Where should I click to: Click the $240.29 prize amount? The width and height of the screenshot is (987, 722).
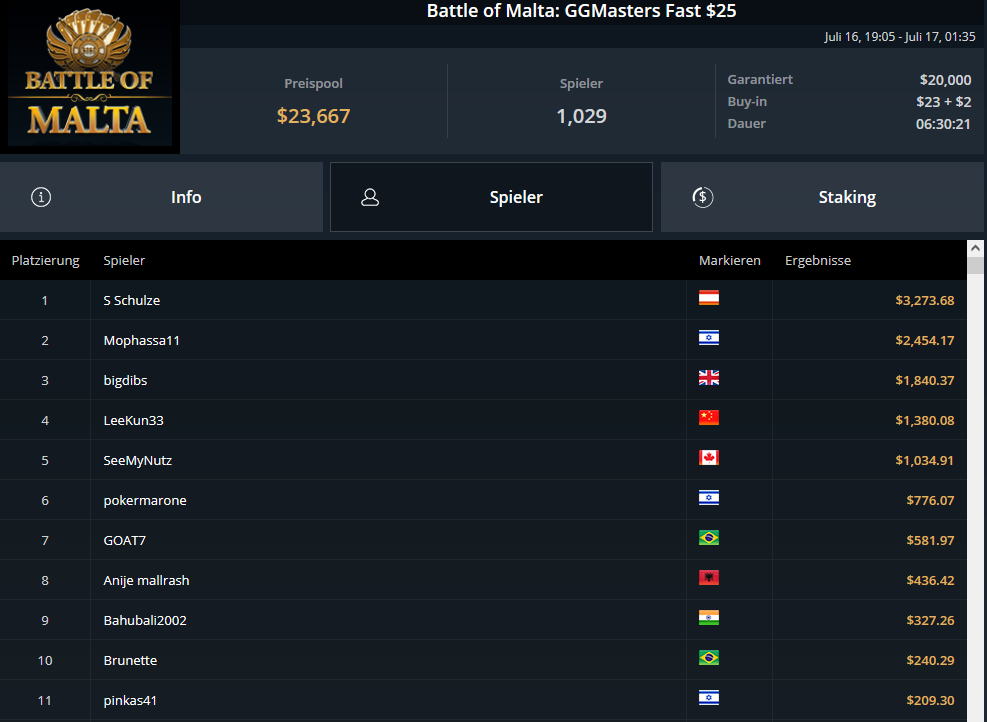(x=930, y=660)
